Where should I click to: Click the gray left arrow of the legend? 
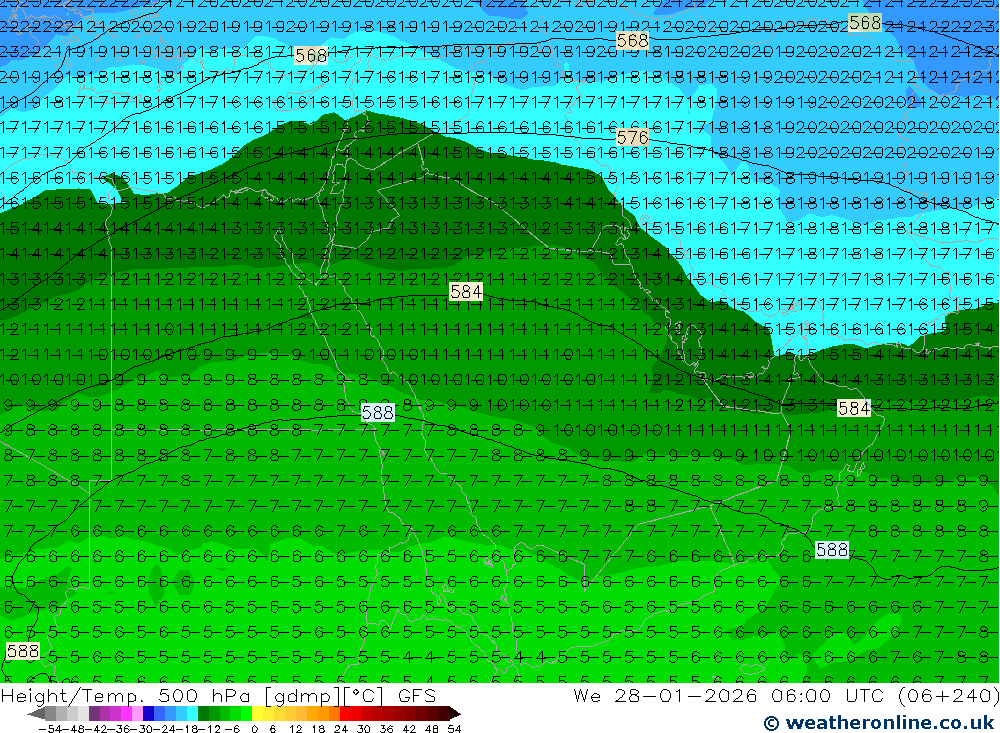pos(36,713)
